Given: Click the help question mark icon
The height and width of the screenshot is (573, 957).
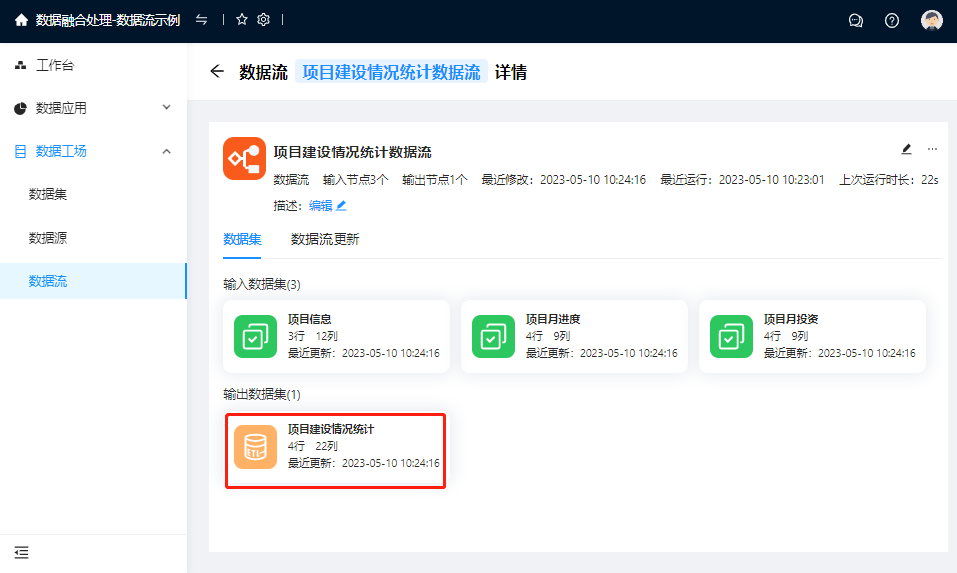Looking at the screenshot, I should point(892,21).
